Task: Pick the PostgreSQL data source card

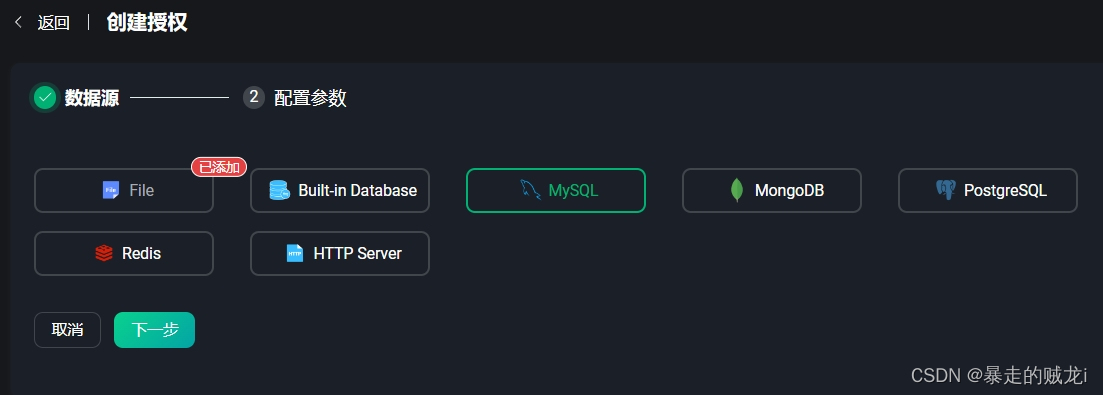Action: point(988,190)
